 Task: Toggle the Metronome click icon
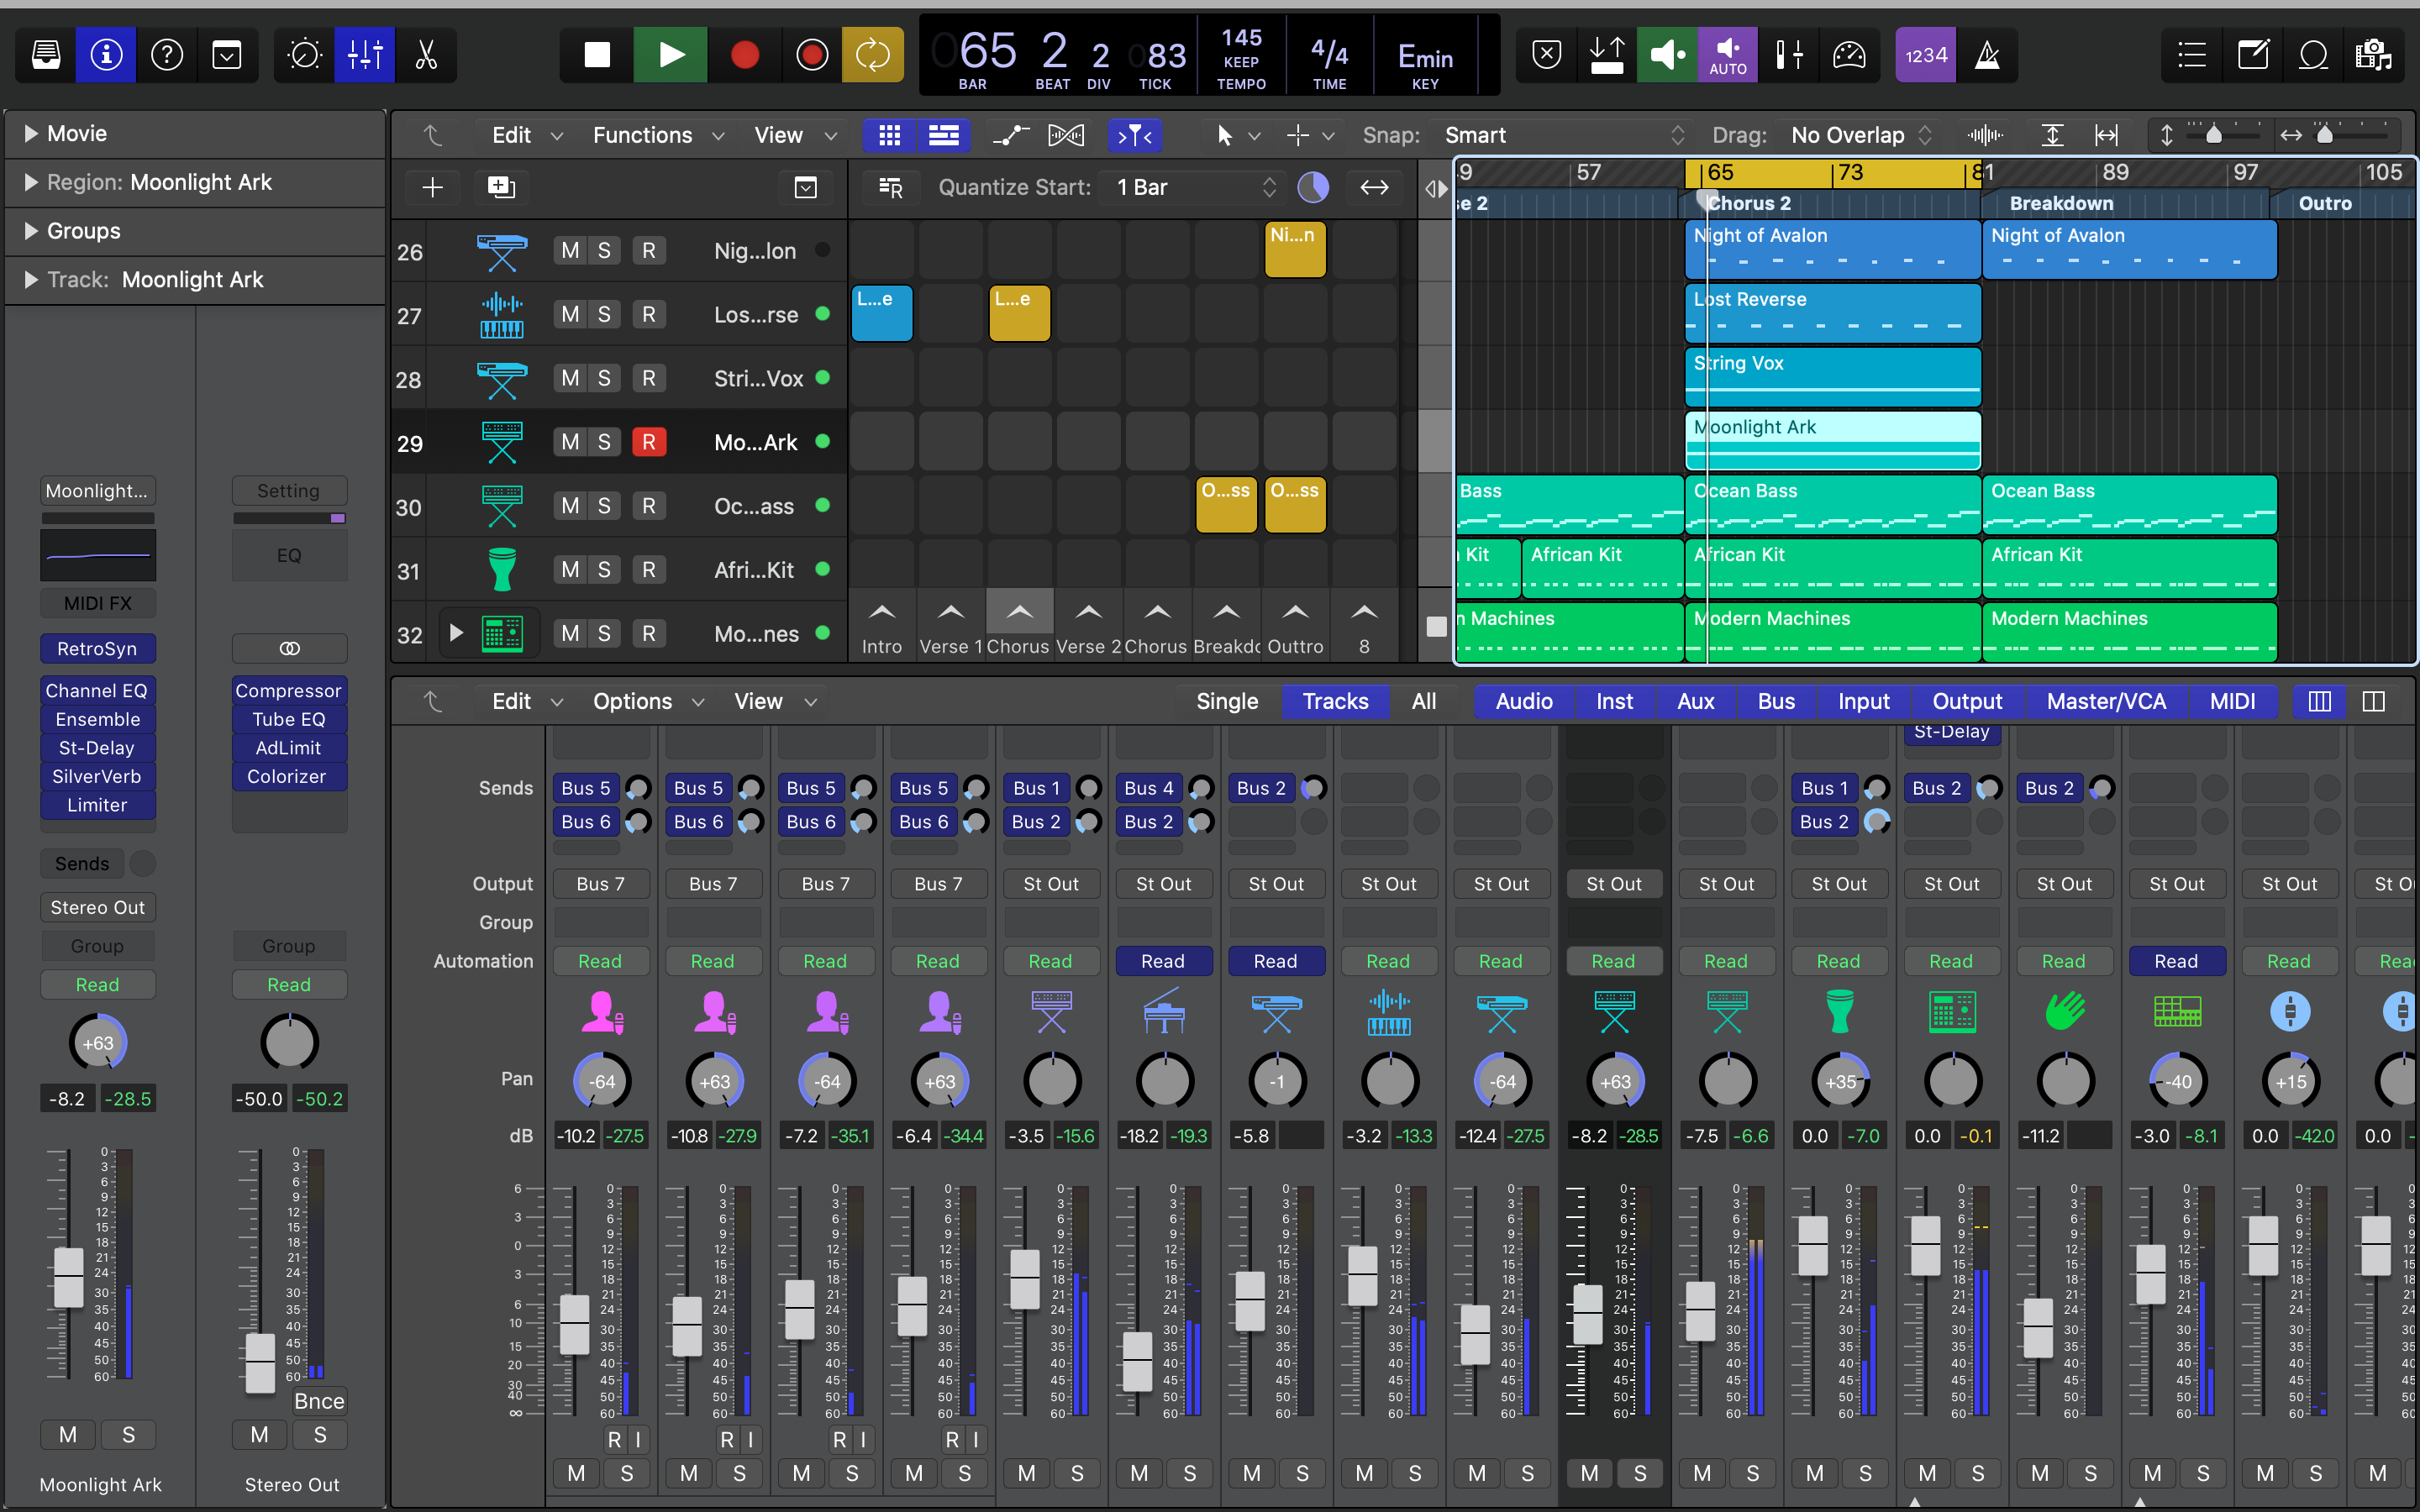(1987, 55)
